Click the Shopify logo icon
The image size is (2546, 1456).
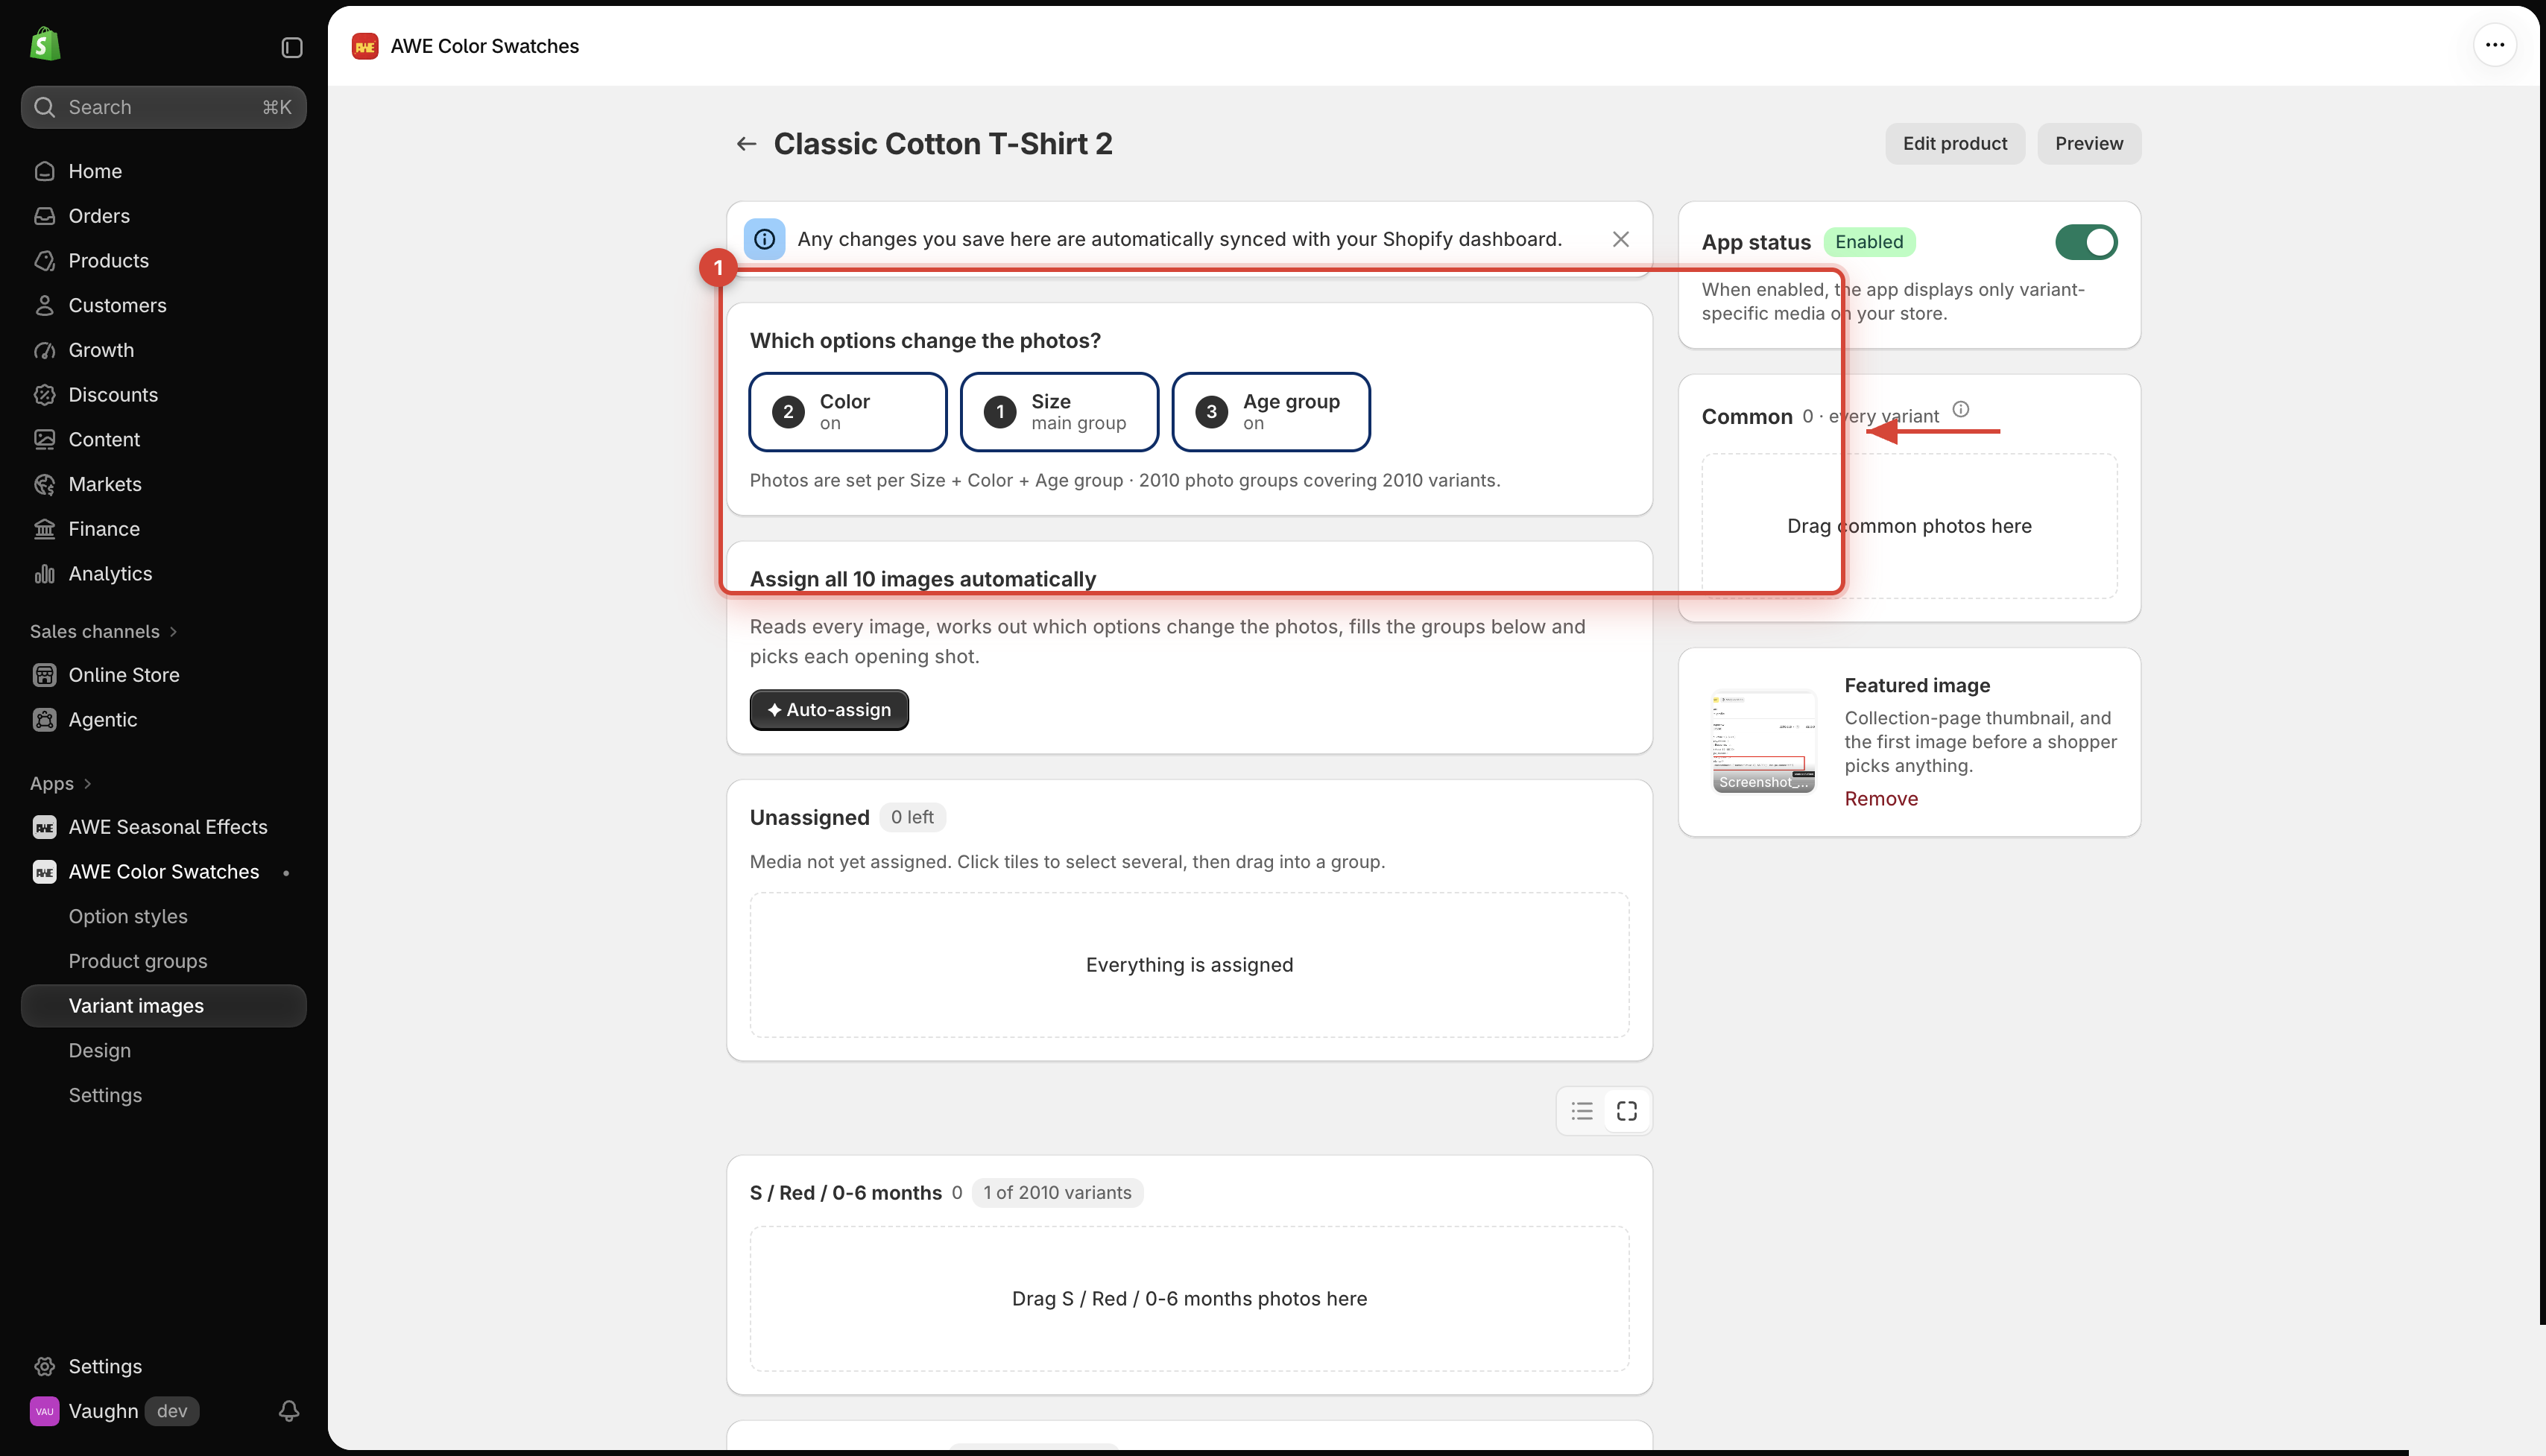pyautogui.click(x=45, y=44)
